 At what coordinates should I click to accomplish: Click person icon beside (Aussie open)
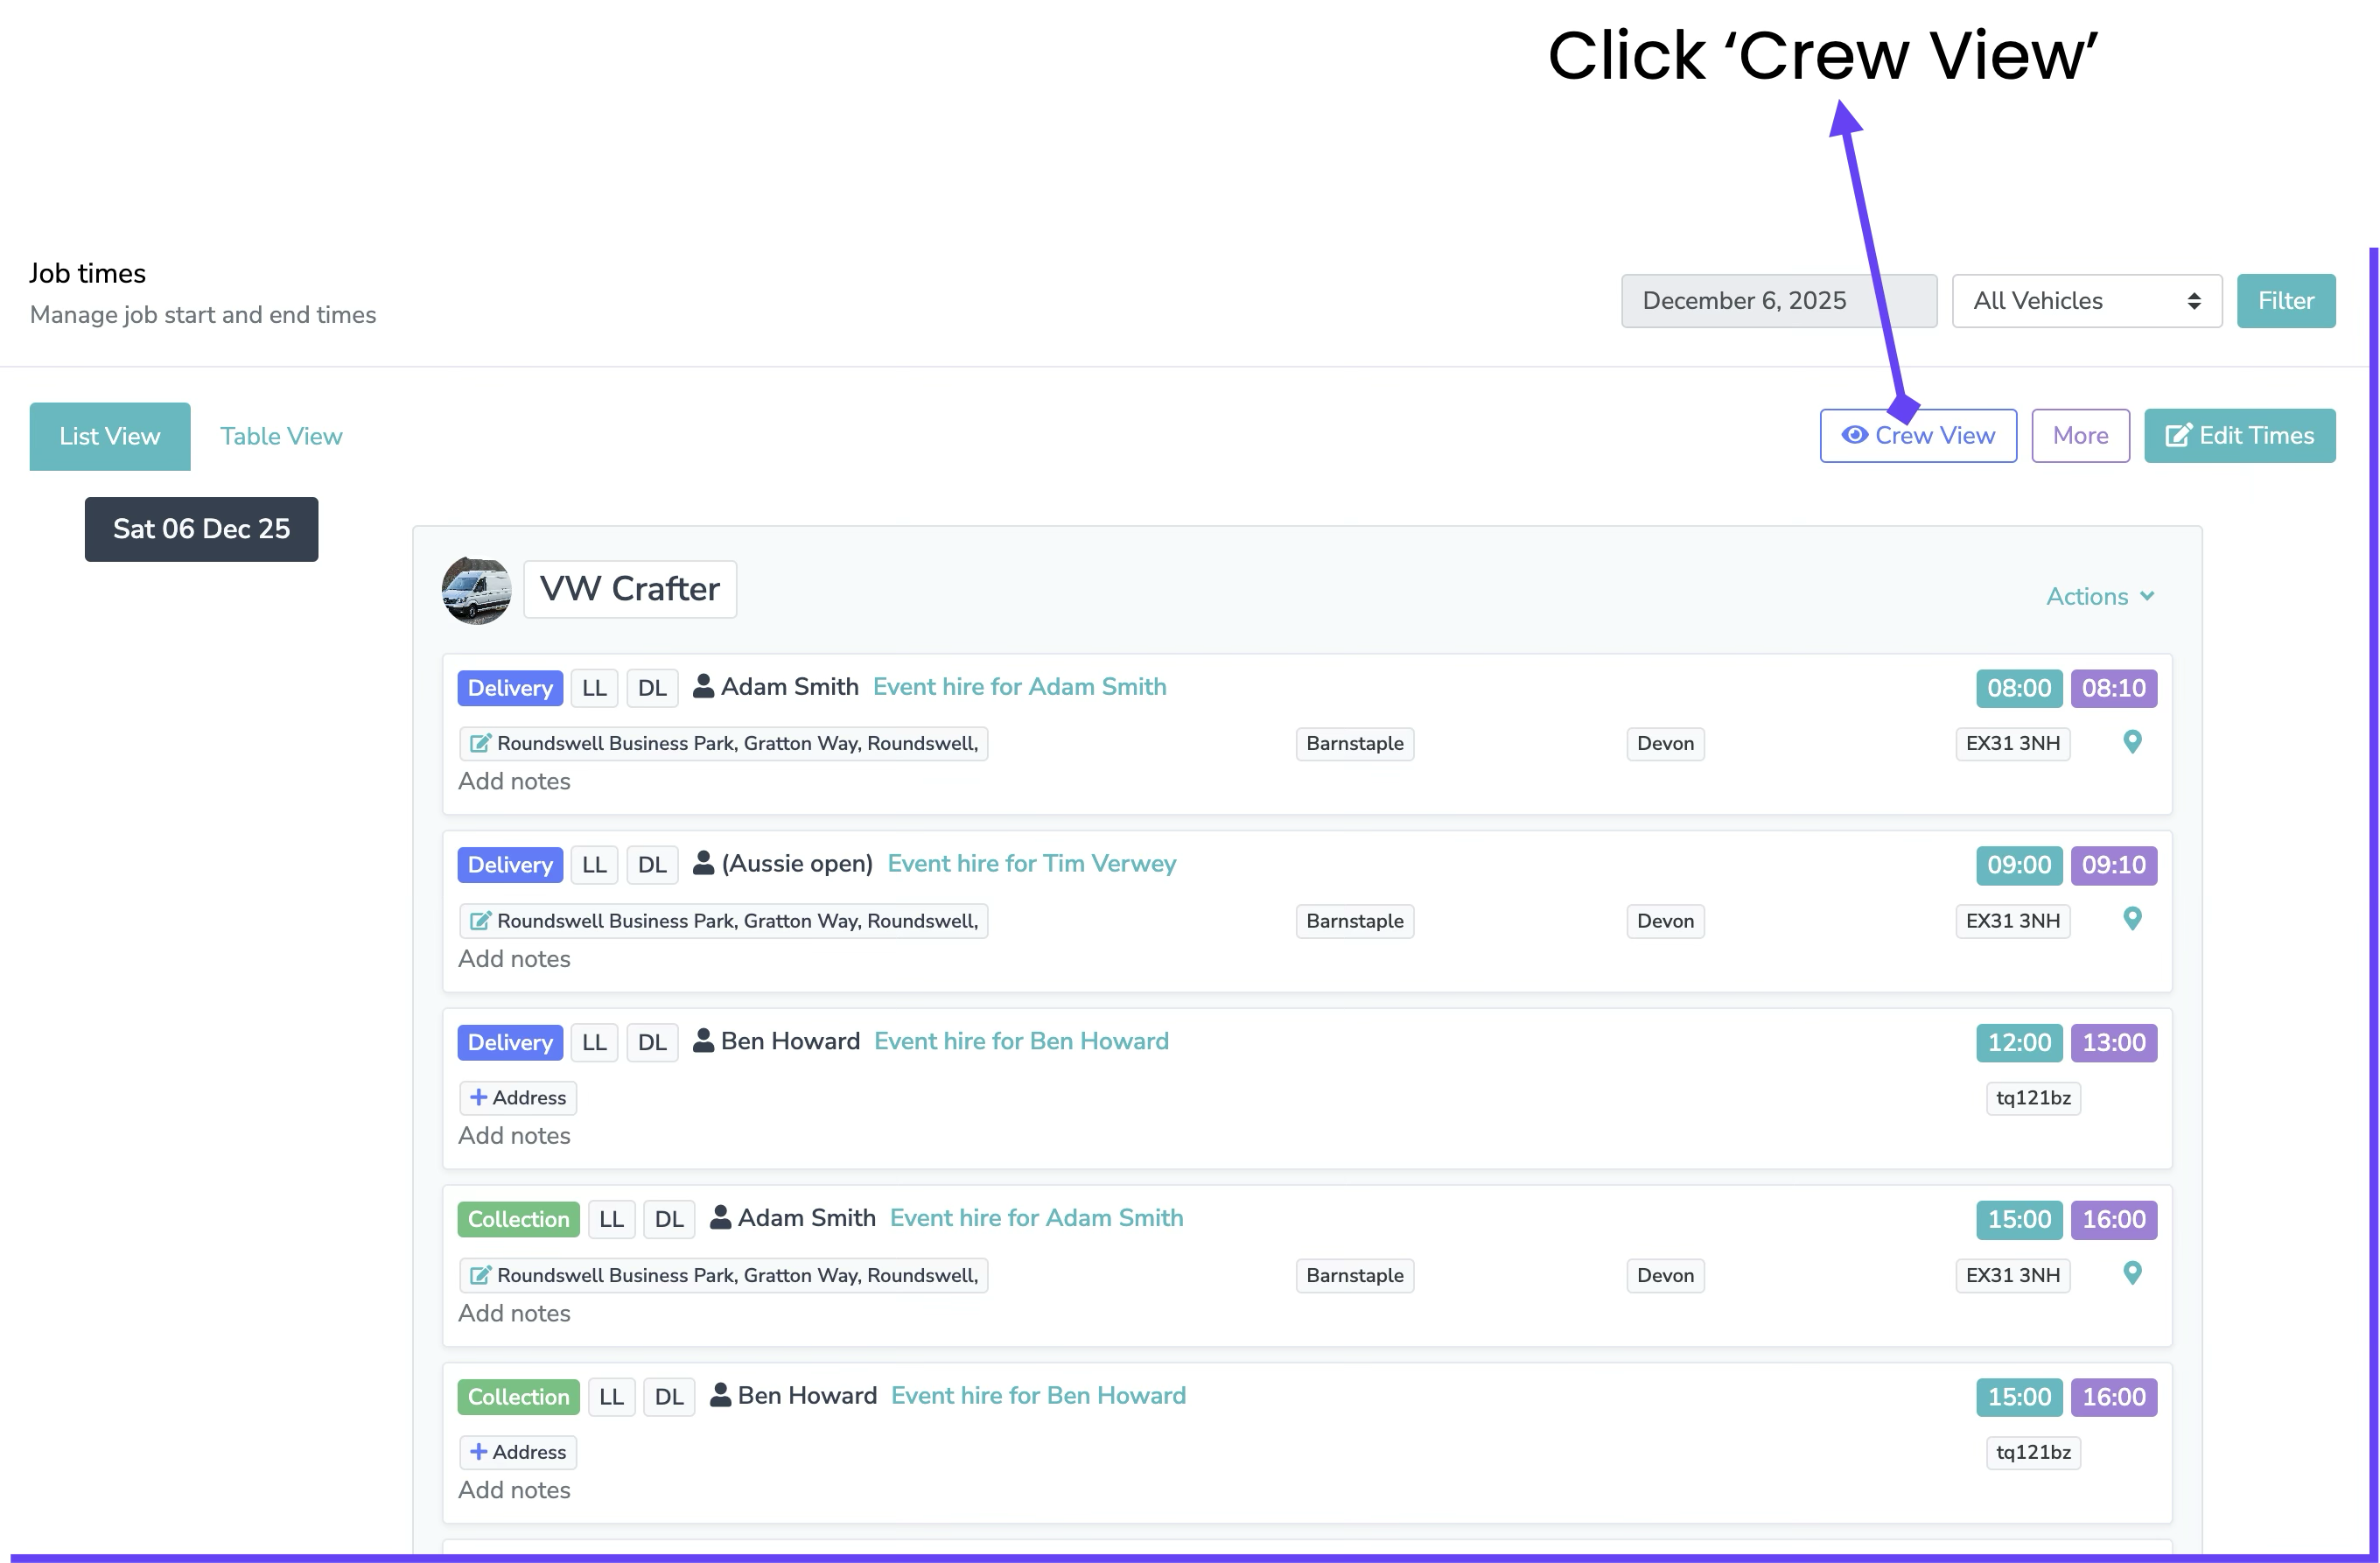[x=703, y=863]
